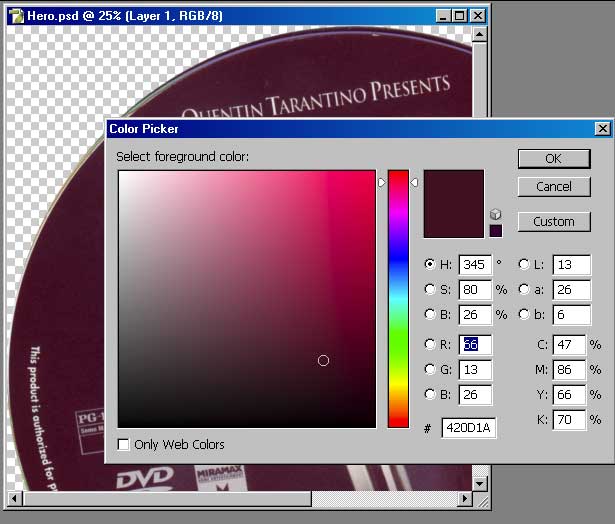The height and width of the screenshot is (524, 615).
Task: Select the Lab a radio button
Action: (524, 289)
